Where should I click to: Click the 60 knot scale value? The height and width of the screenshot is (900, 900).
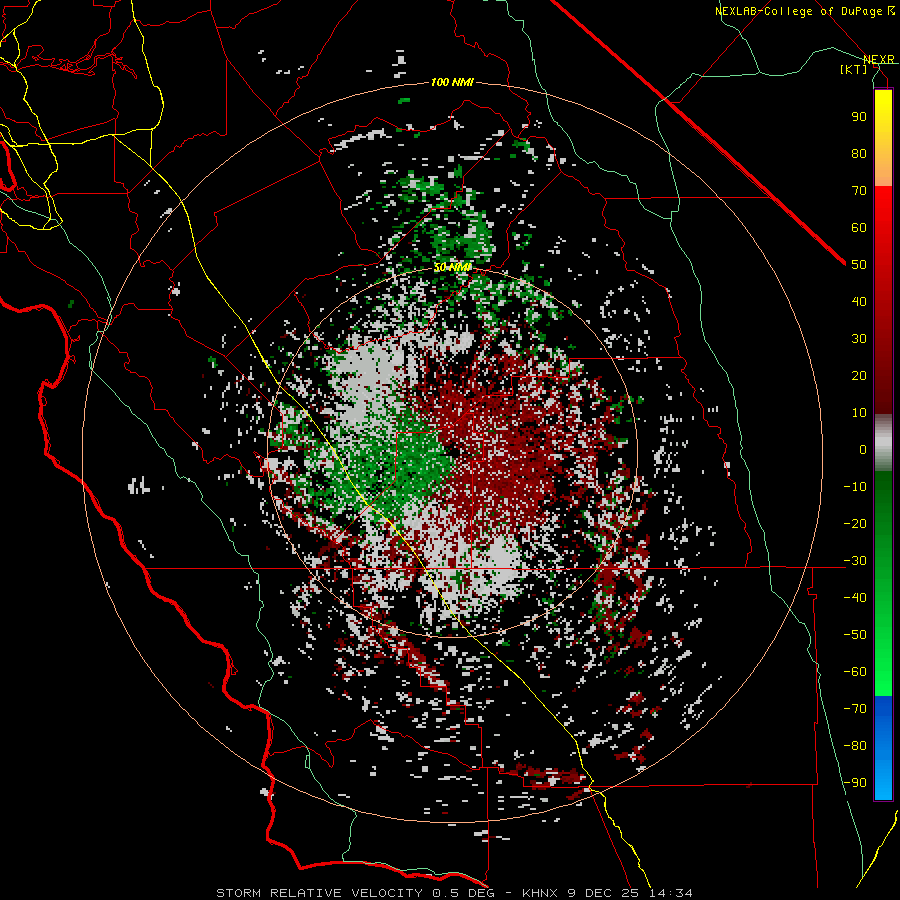click(x=859, y=227)
